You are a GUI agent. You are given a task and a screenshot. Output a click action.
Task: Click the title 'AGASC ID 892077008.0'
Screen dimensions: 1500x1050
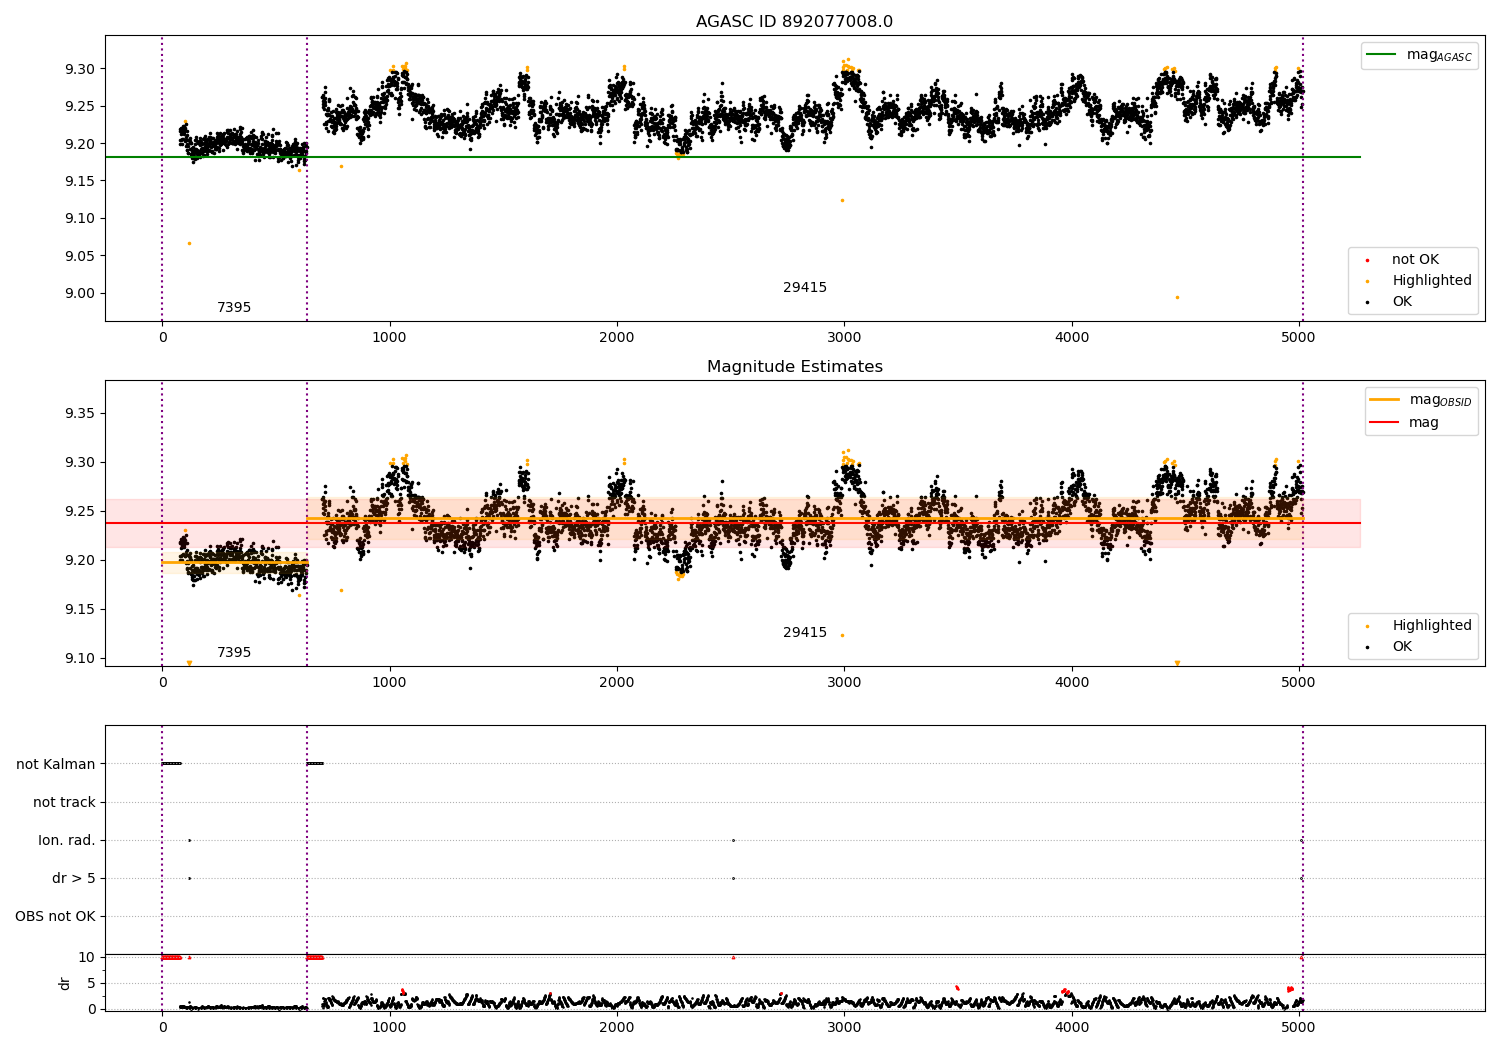794,22
